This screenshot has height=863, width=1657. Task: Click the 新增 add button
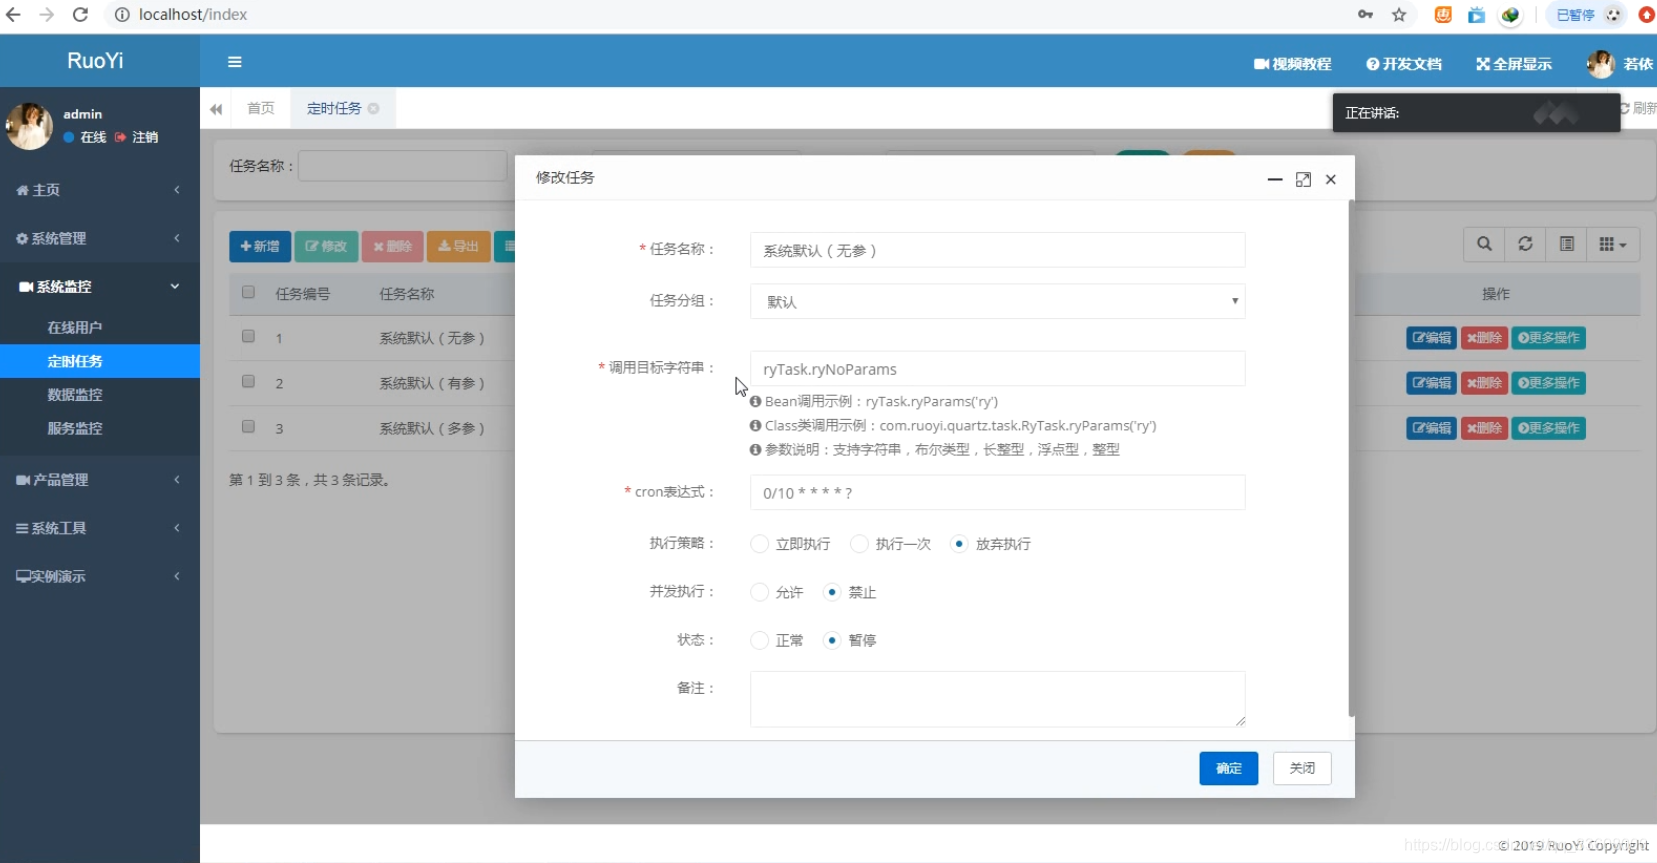(260, 246)
